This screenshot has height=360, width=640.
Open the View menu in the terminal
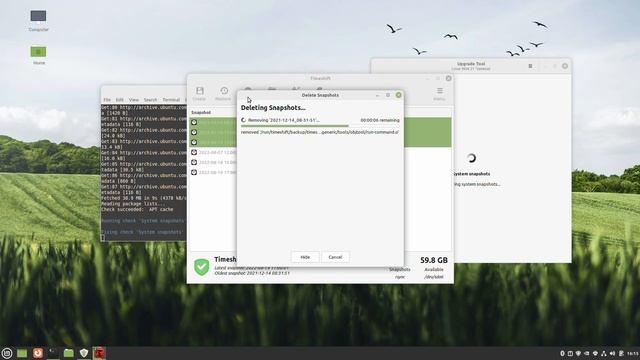[133, 100]
